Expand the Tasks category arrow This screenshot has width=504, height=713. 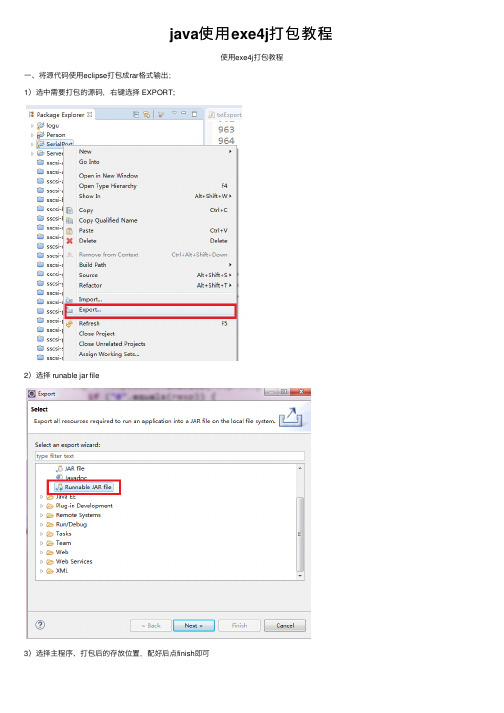pos(41,534)
